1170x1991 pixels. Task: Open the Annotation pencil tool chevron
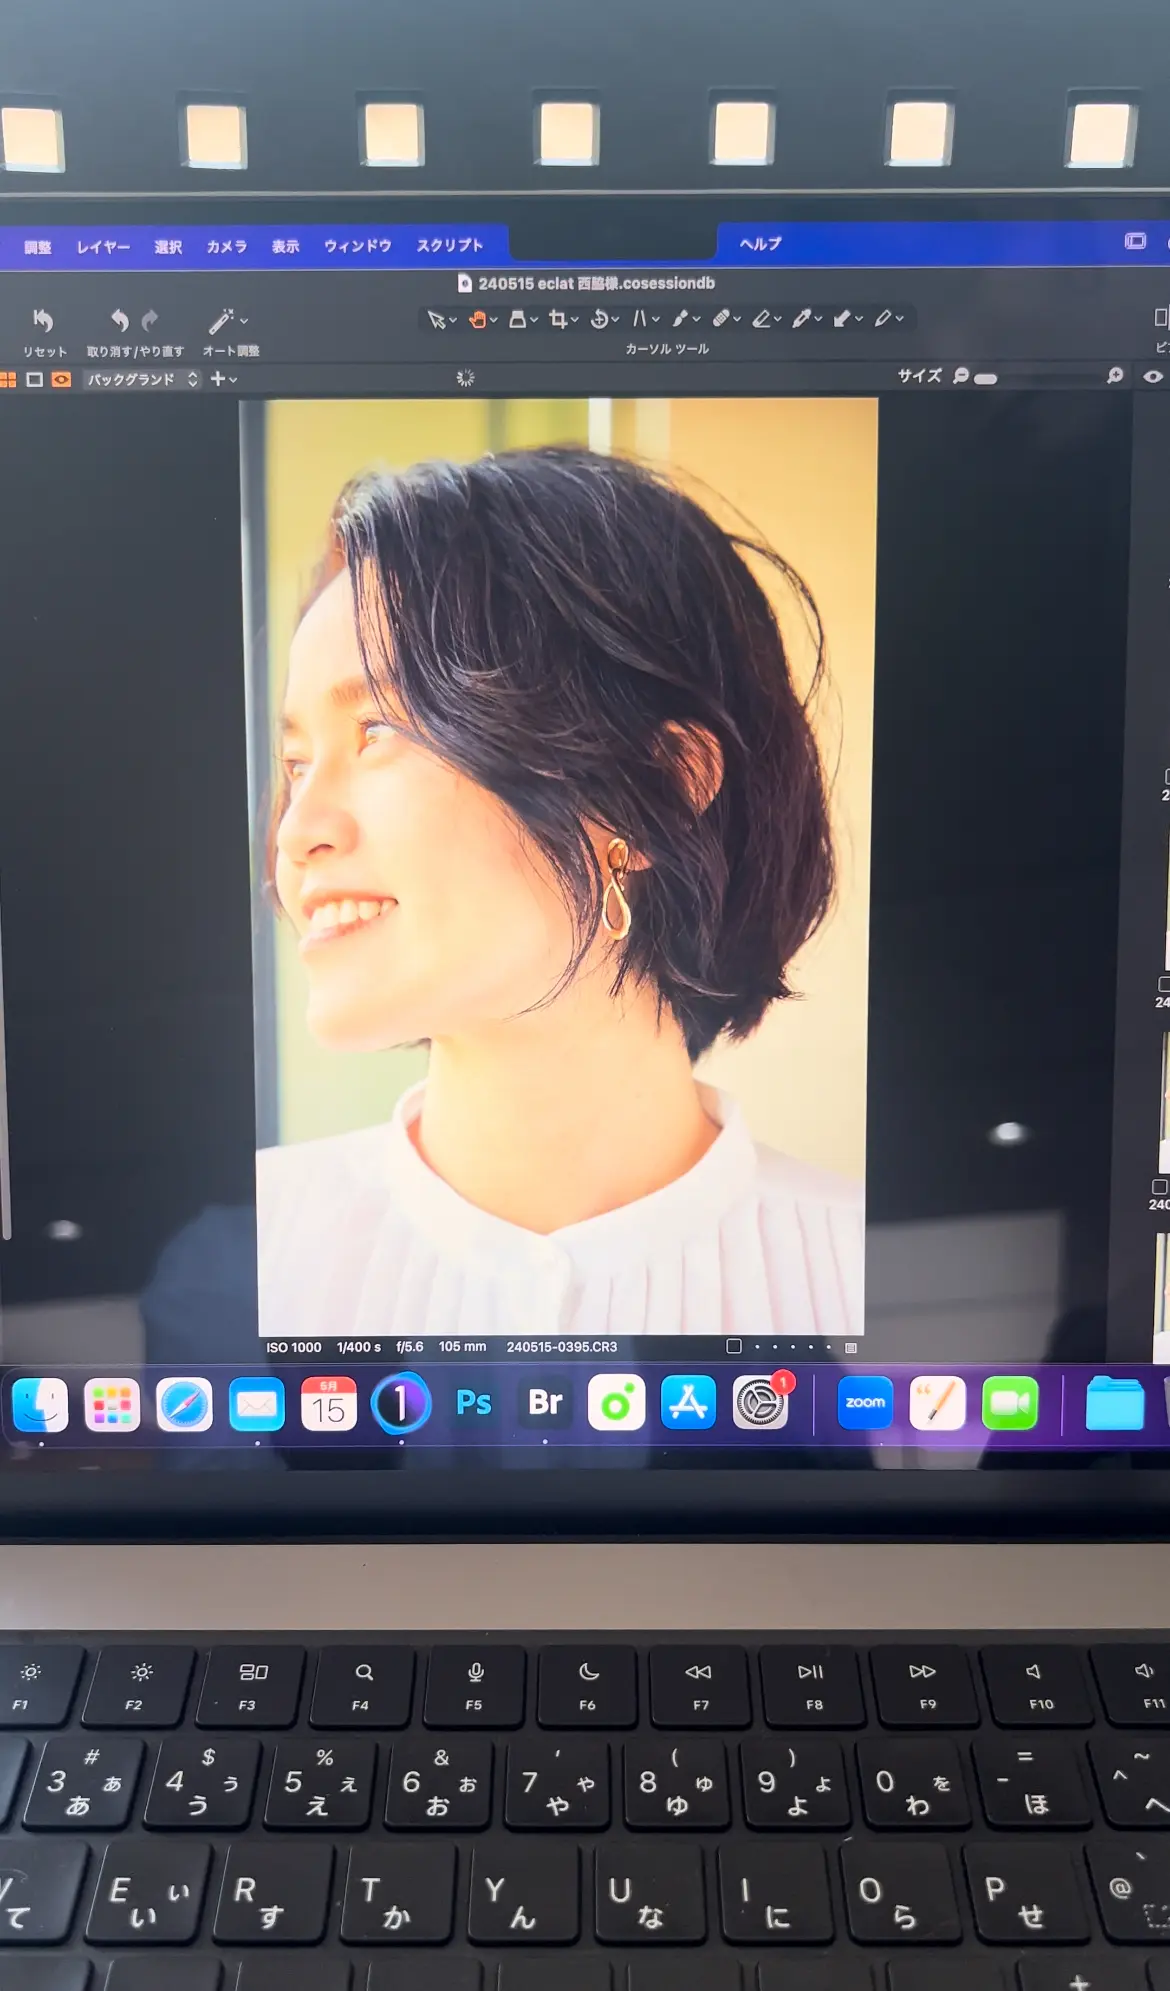pyautogui.click(x=900, y=319)
